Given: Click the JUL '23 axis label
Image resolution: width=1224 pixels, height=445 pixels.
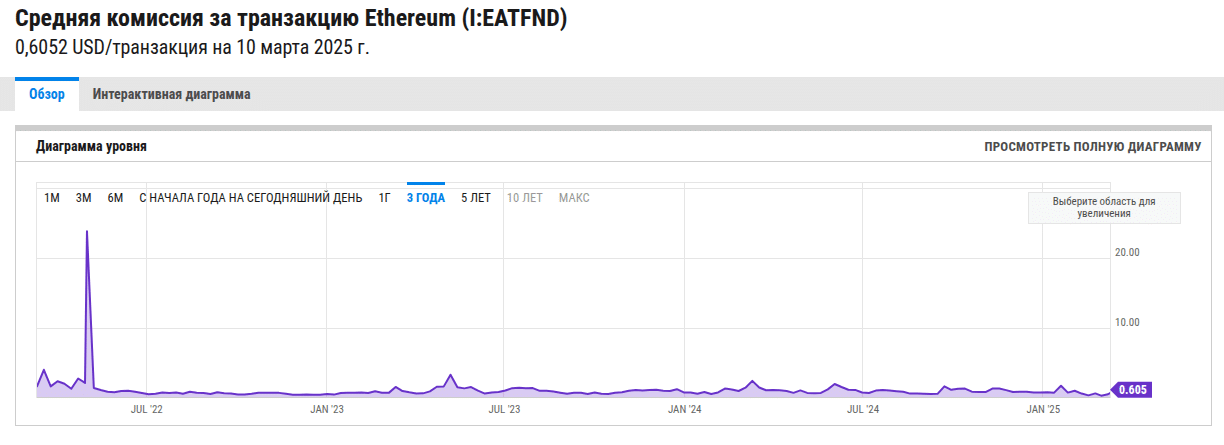Looking at the screenshot, I should 504,409.
